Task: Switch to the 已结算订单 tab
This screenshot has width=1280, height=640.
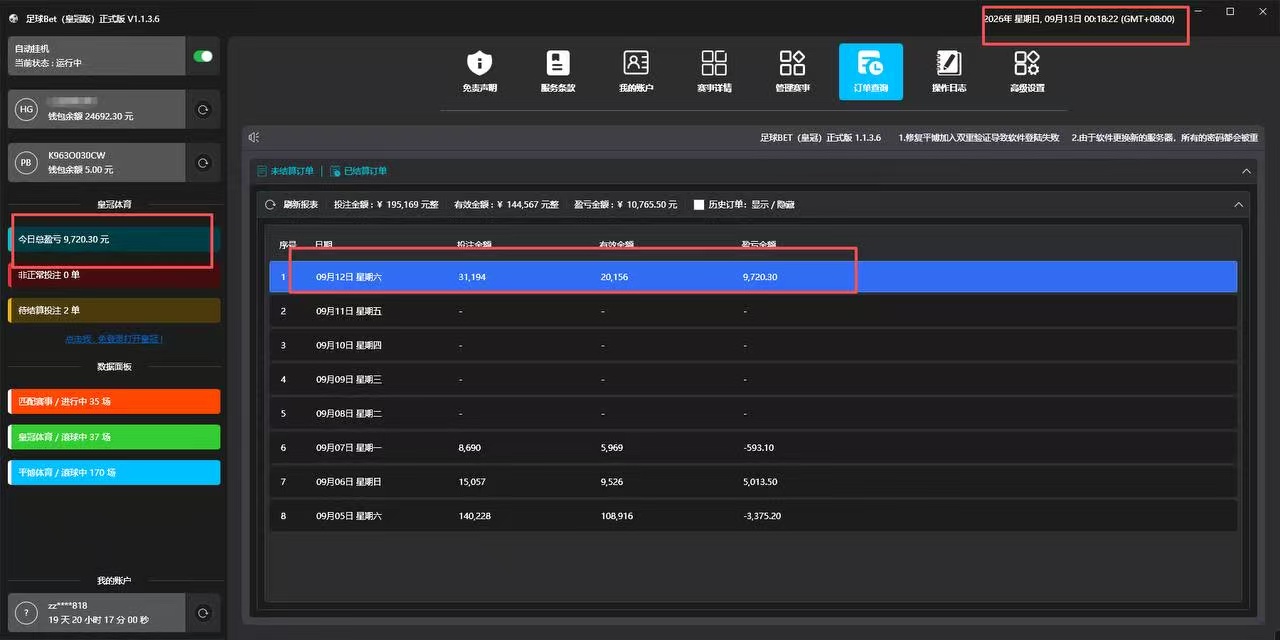Action: pyautogui.click(x=359, y=171)
